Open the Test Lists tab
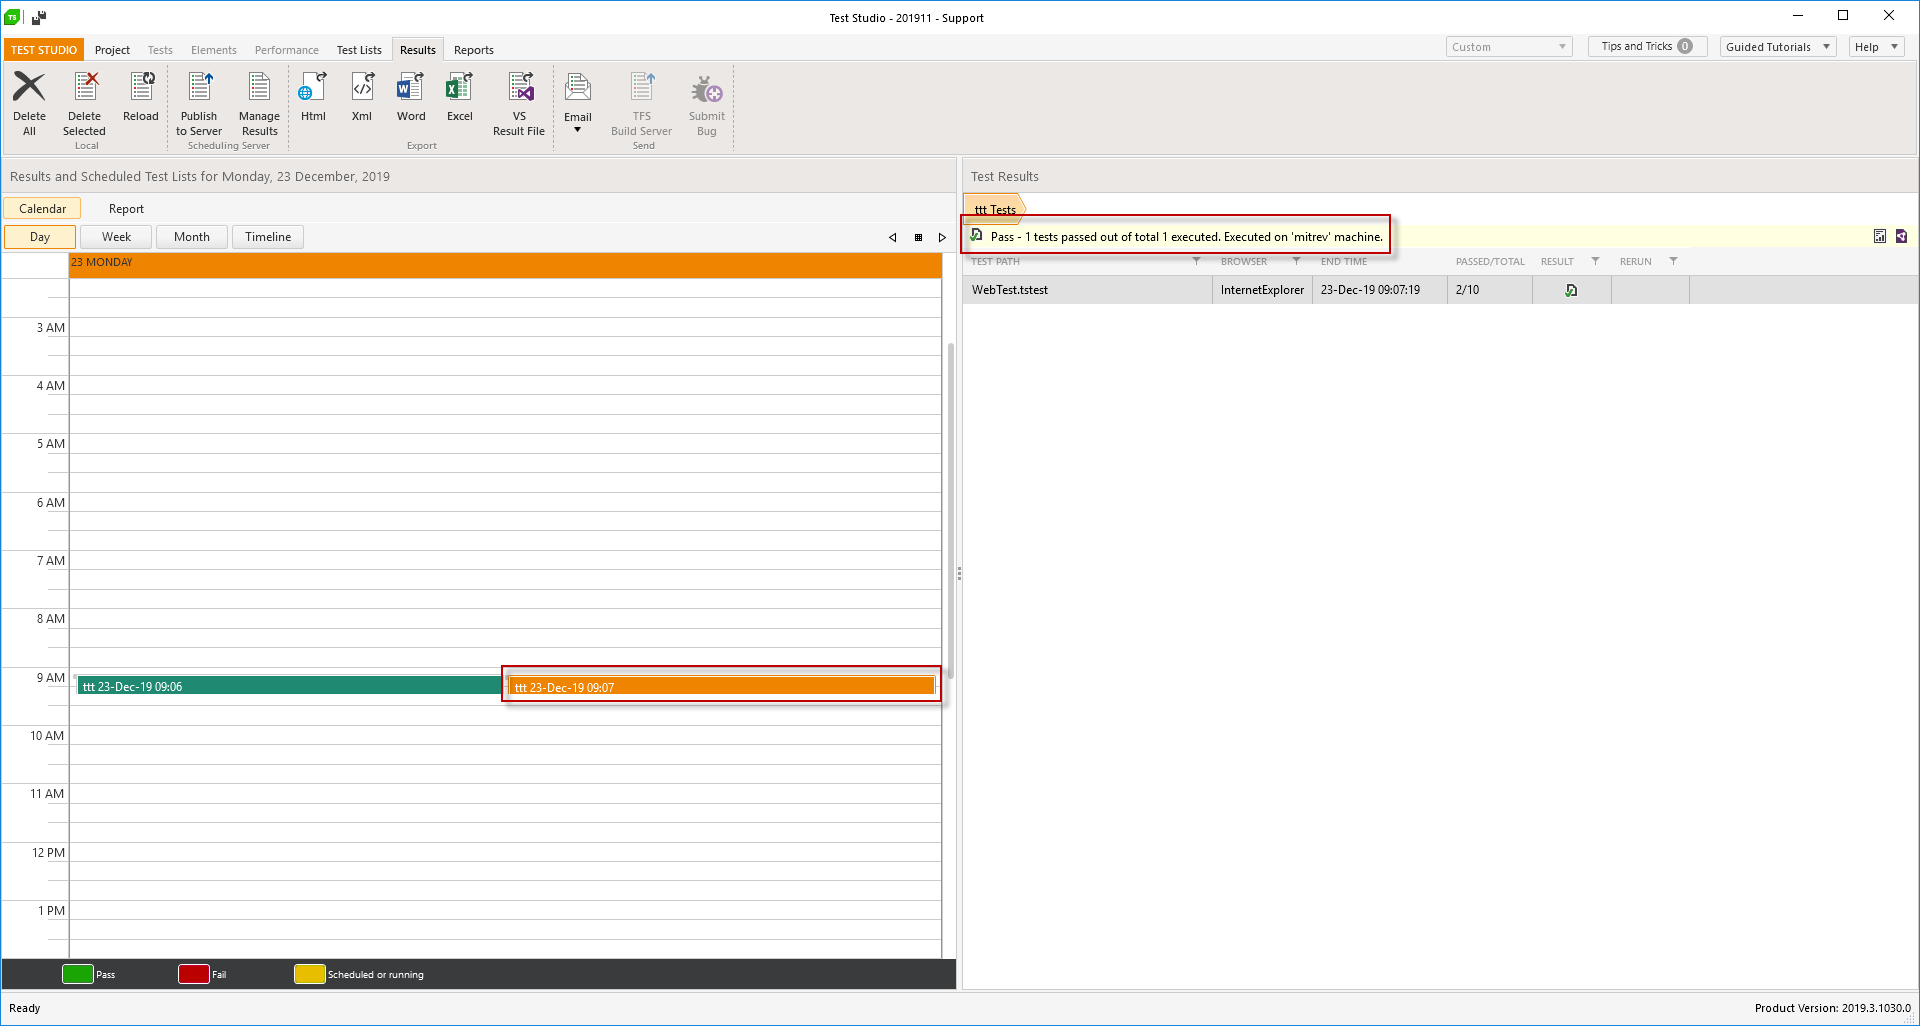The width and height of the screenshot is (1920, 1026). pyautogui.click(x=359, y=50)
